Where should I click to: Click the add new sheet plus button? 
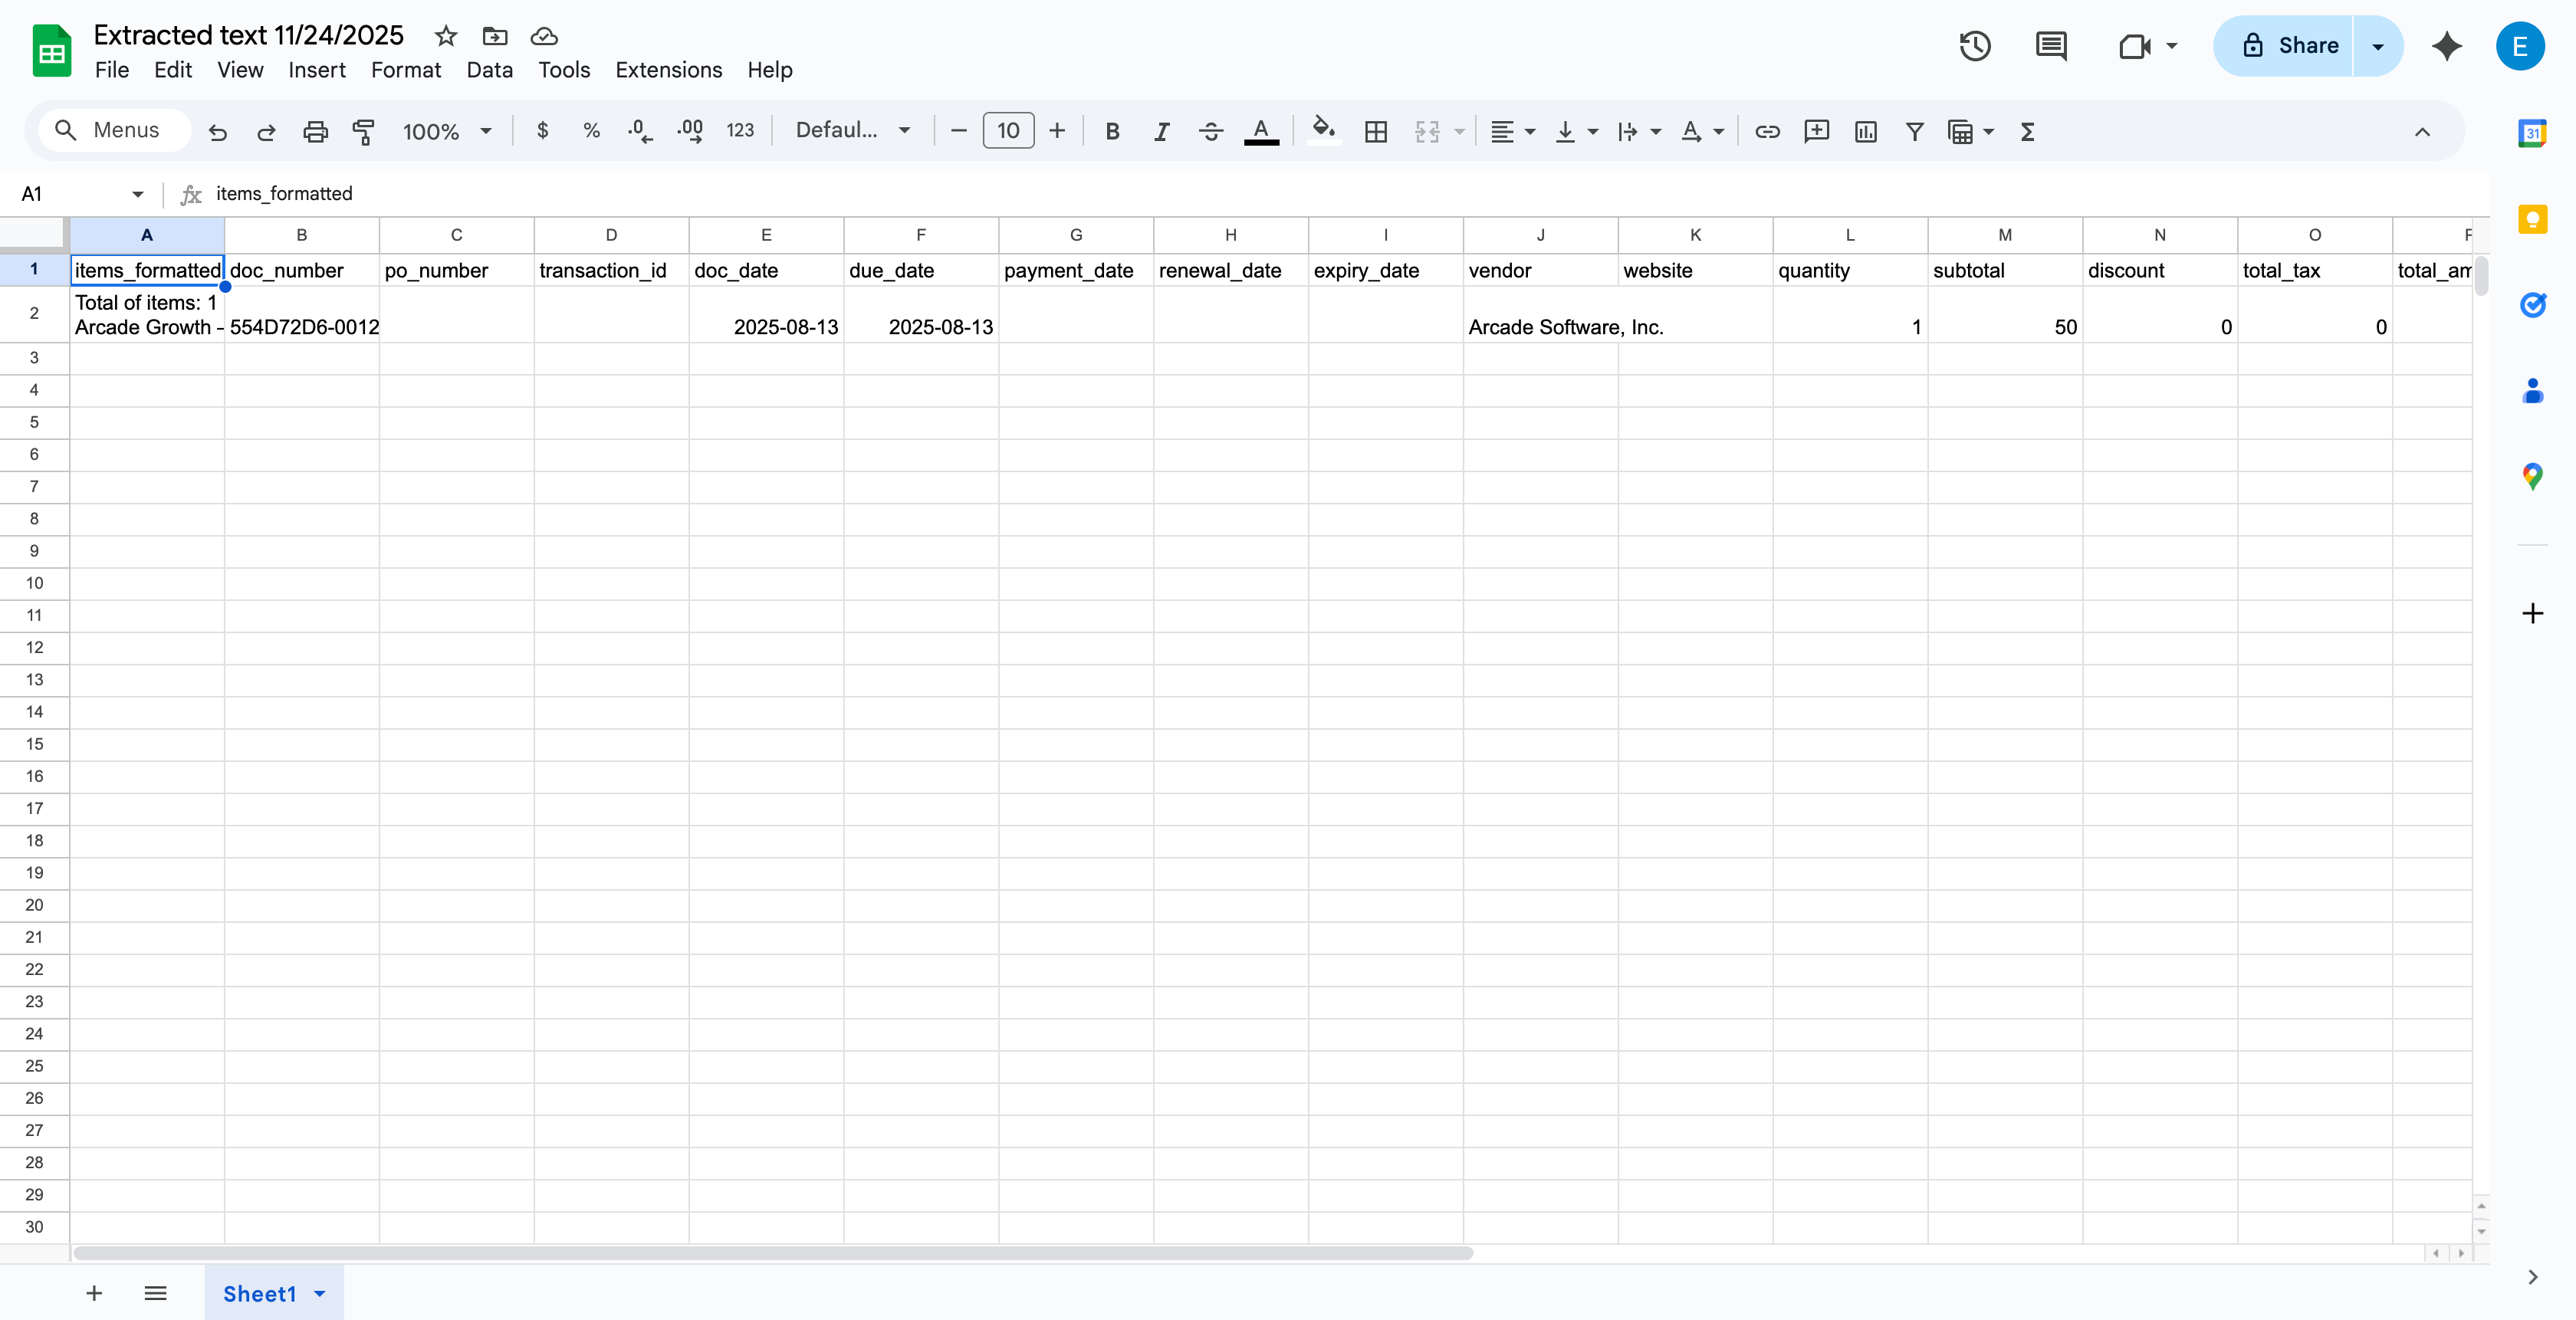[94, 1293]
